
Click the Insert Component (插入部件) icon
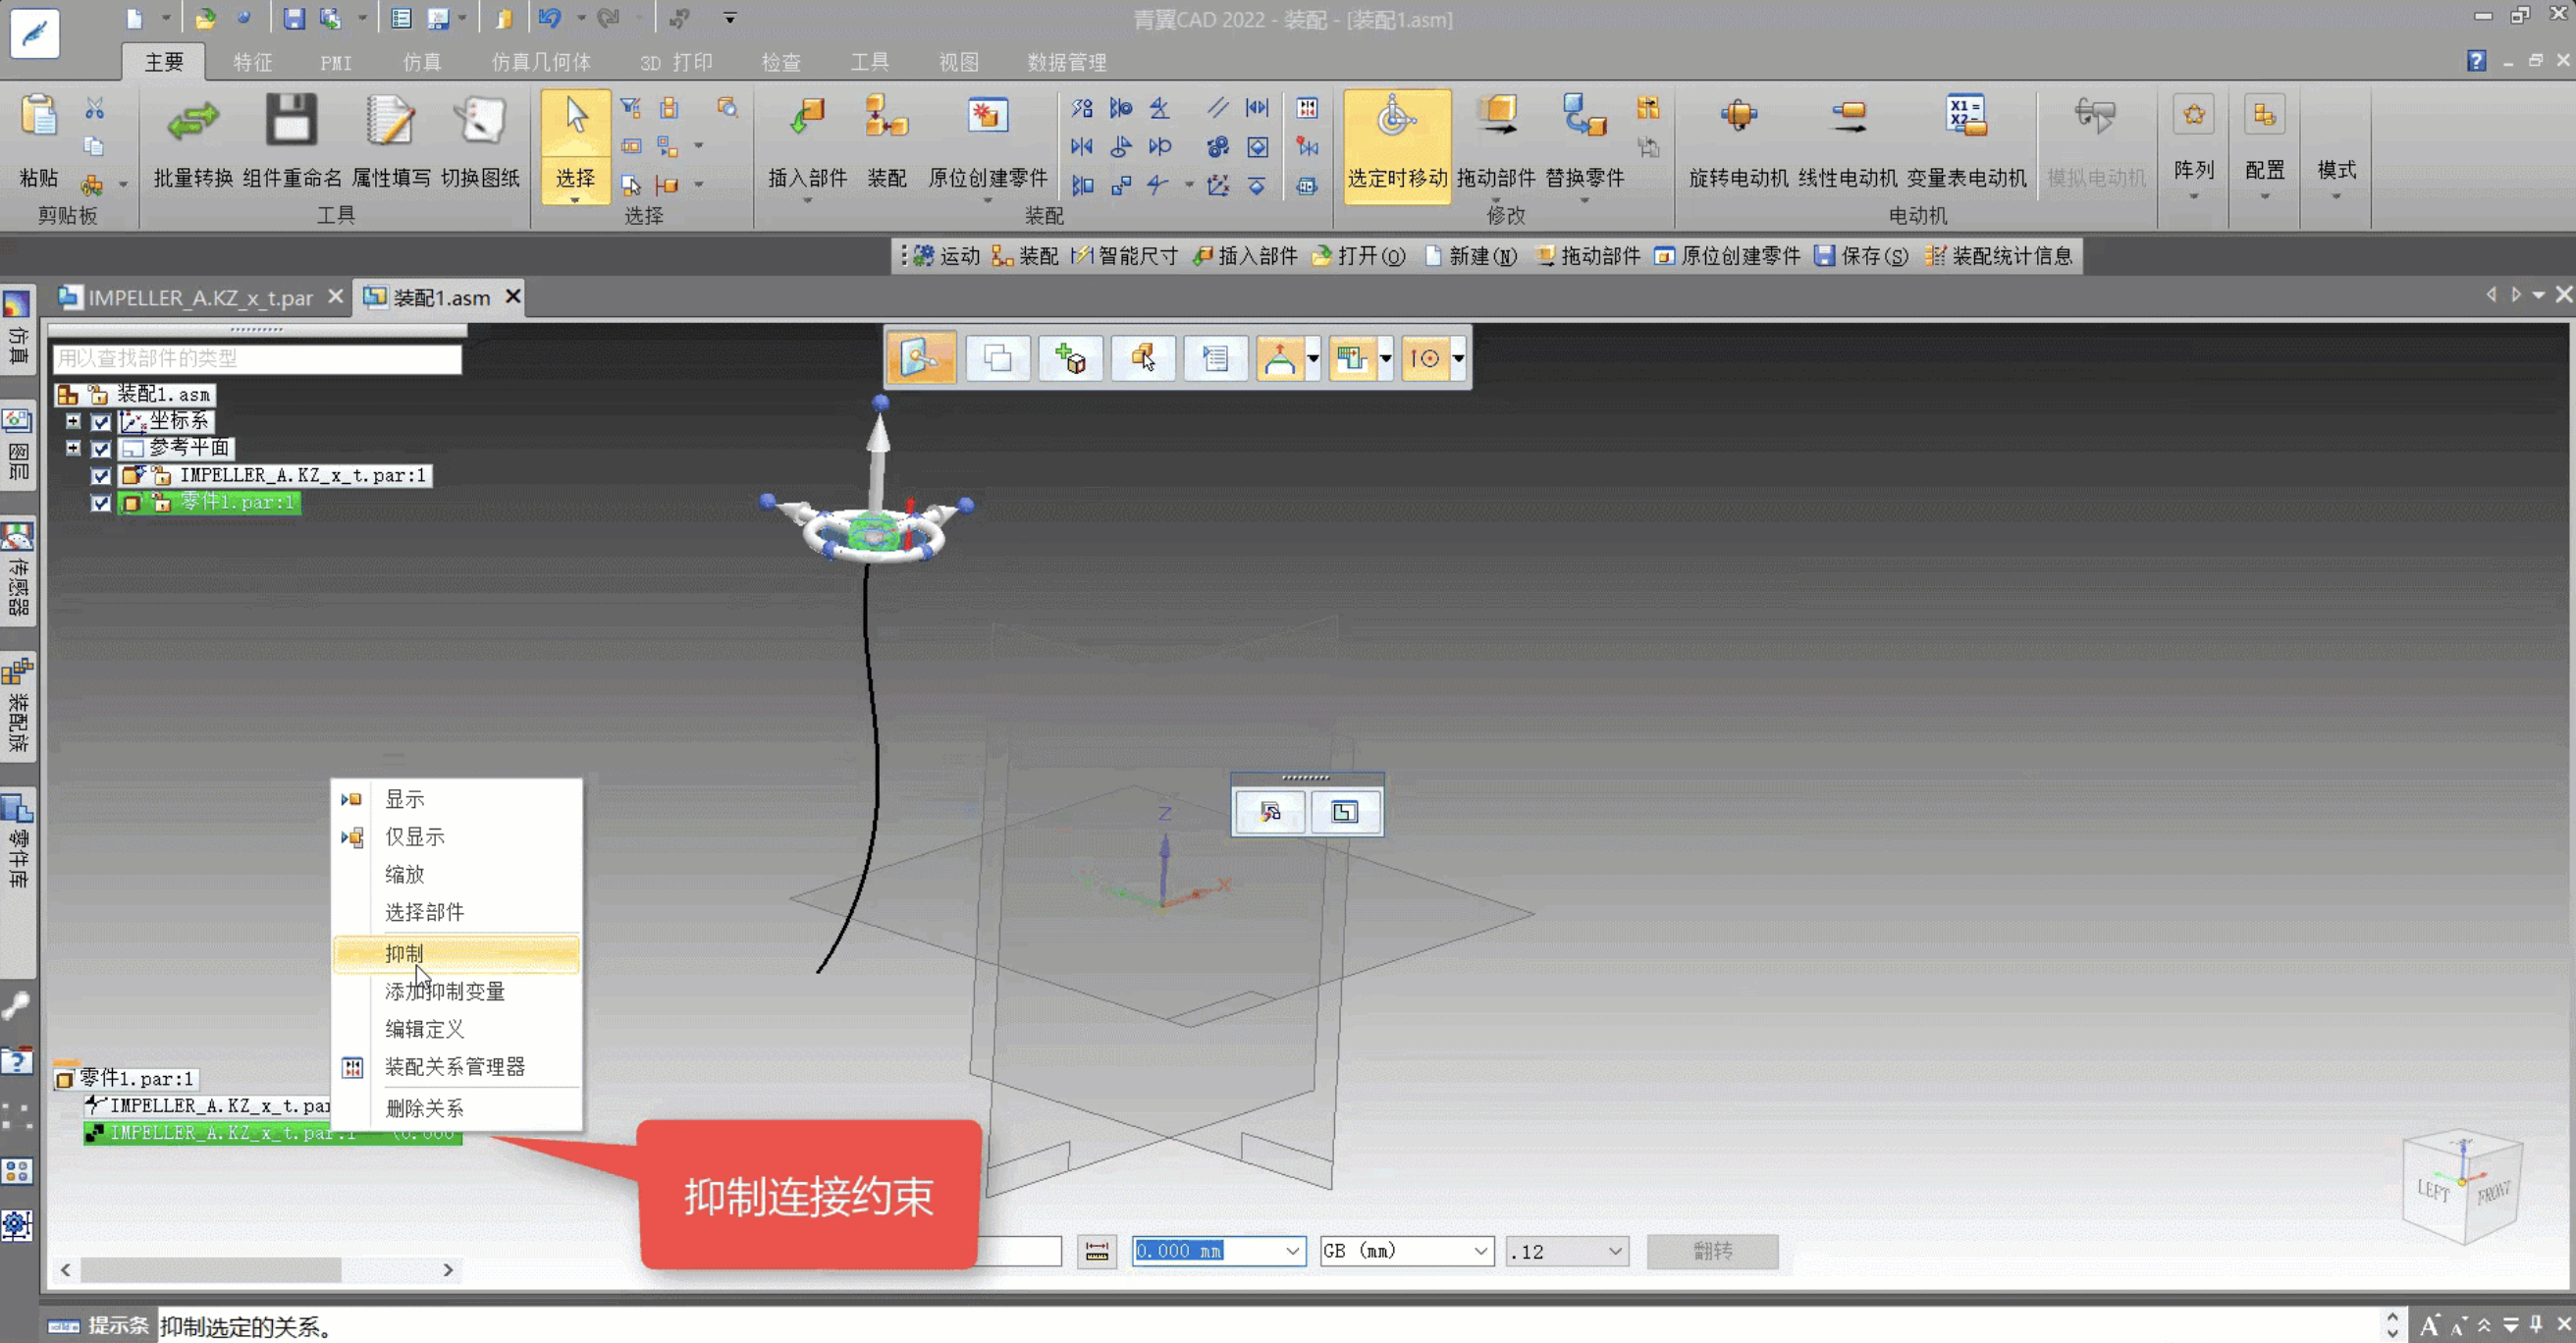(807, 118)
